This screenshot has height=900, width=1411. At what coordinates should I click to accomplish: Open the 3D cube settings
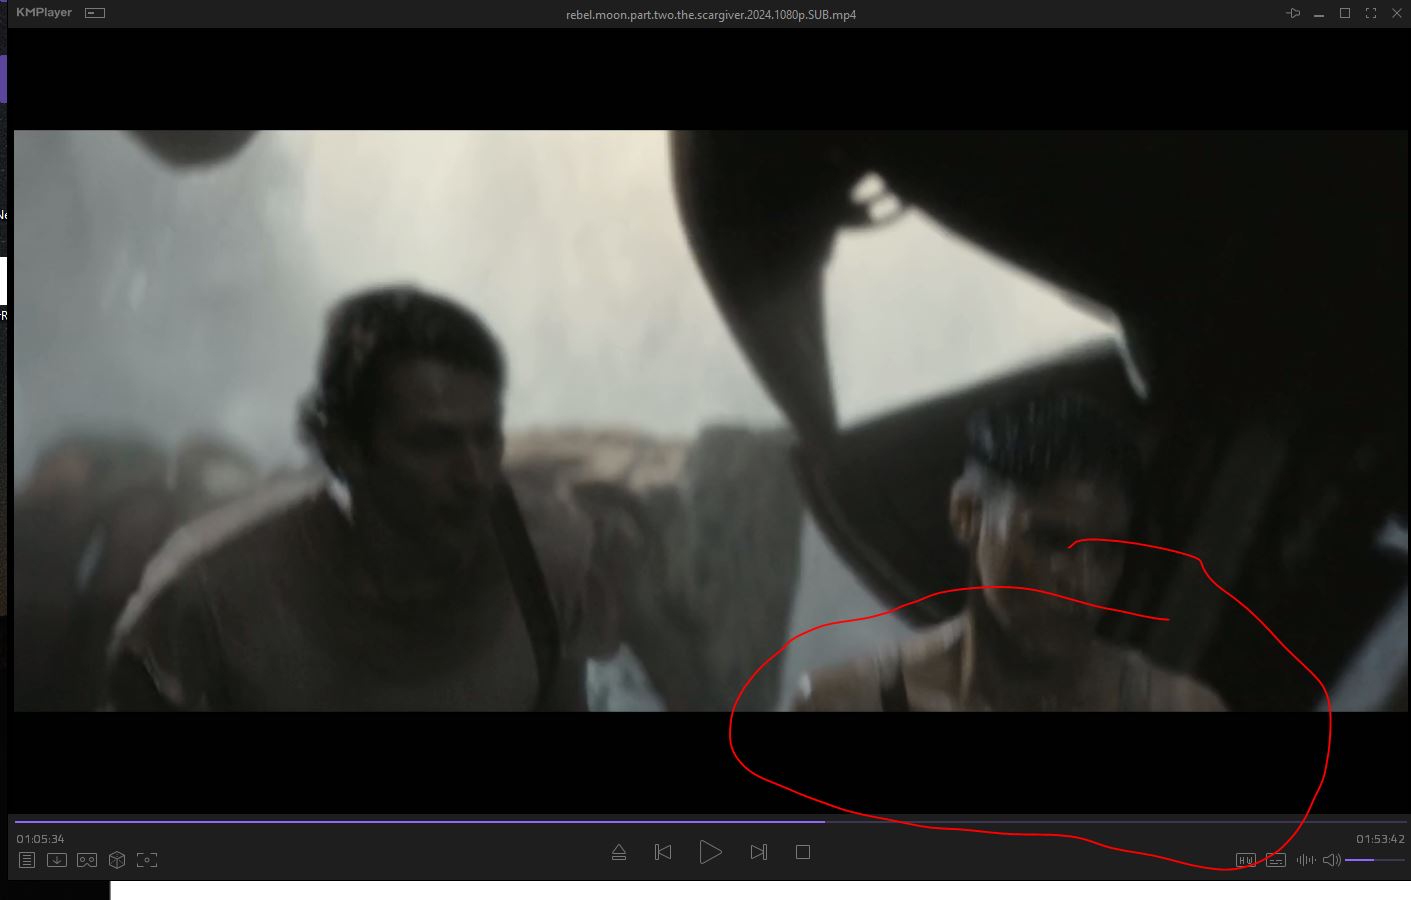coord(117,860)
